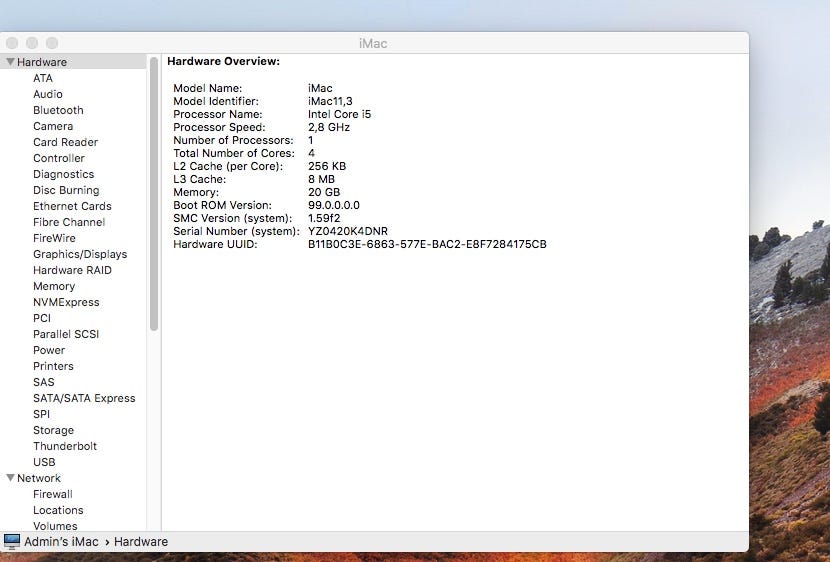The height and width of the screenshot is (562, 830).
Task: Open Controller section
Action: (59, 158)
